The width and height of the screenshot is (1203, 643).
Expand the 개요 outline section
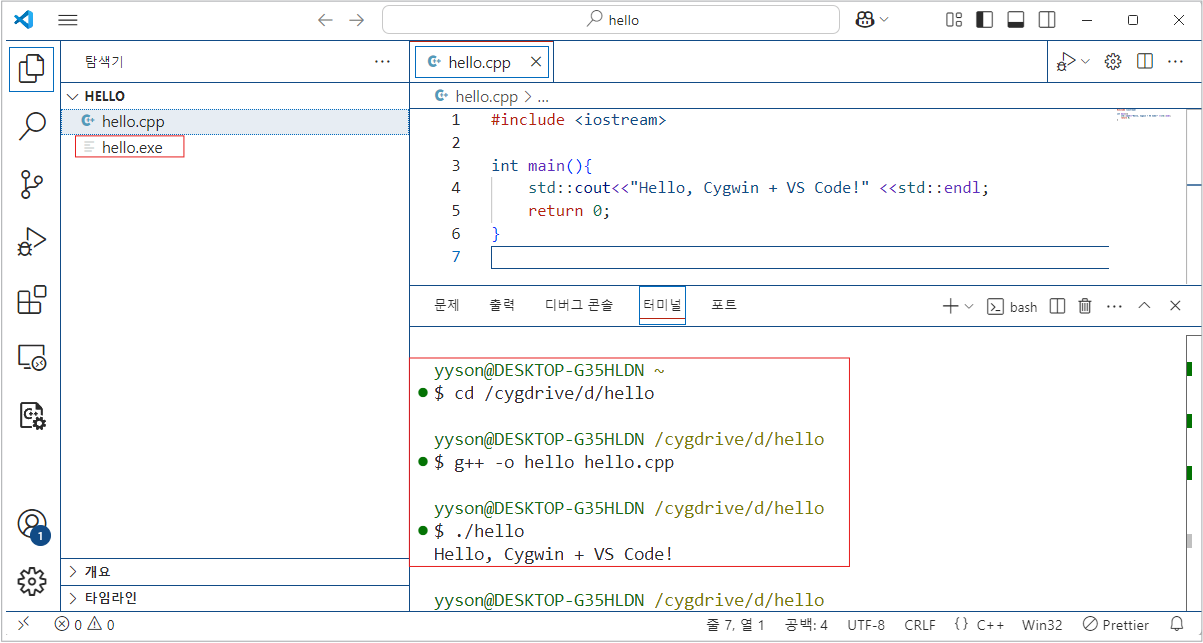click(x=234, y=572)
